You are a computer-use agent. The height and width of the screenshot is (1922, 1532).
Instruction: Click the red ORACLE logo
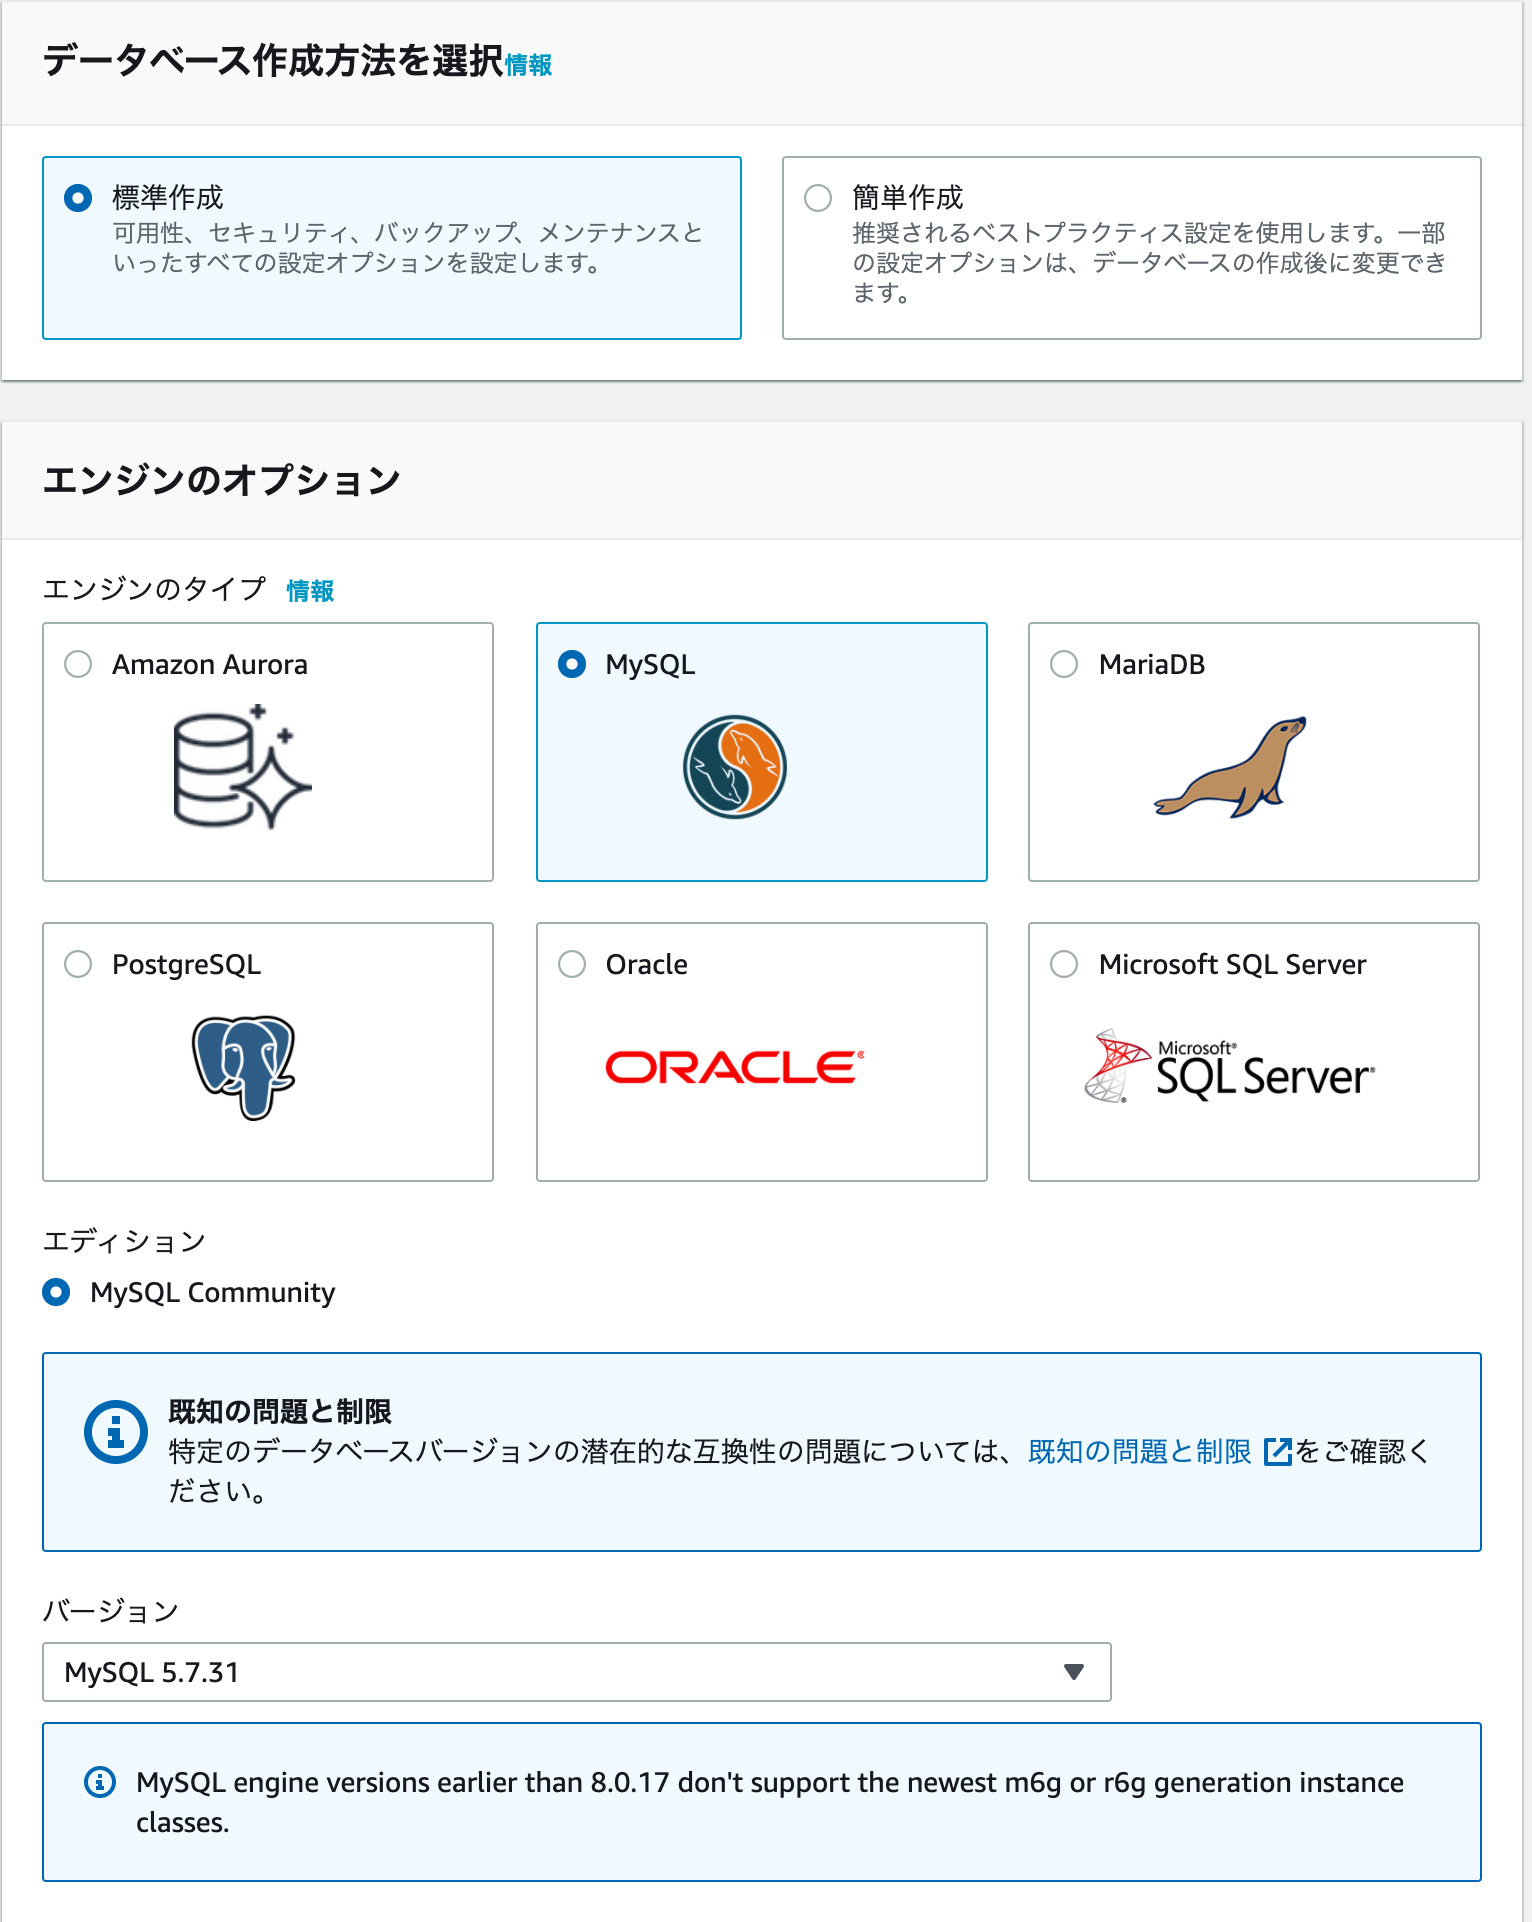point(735,1067)
